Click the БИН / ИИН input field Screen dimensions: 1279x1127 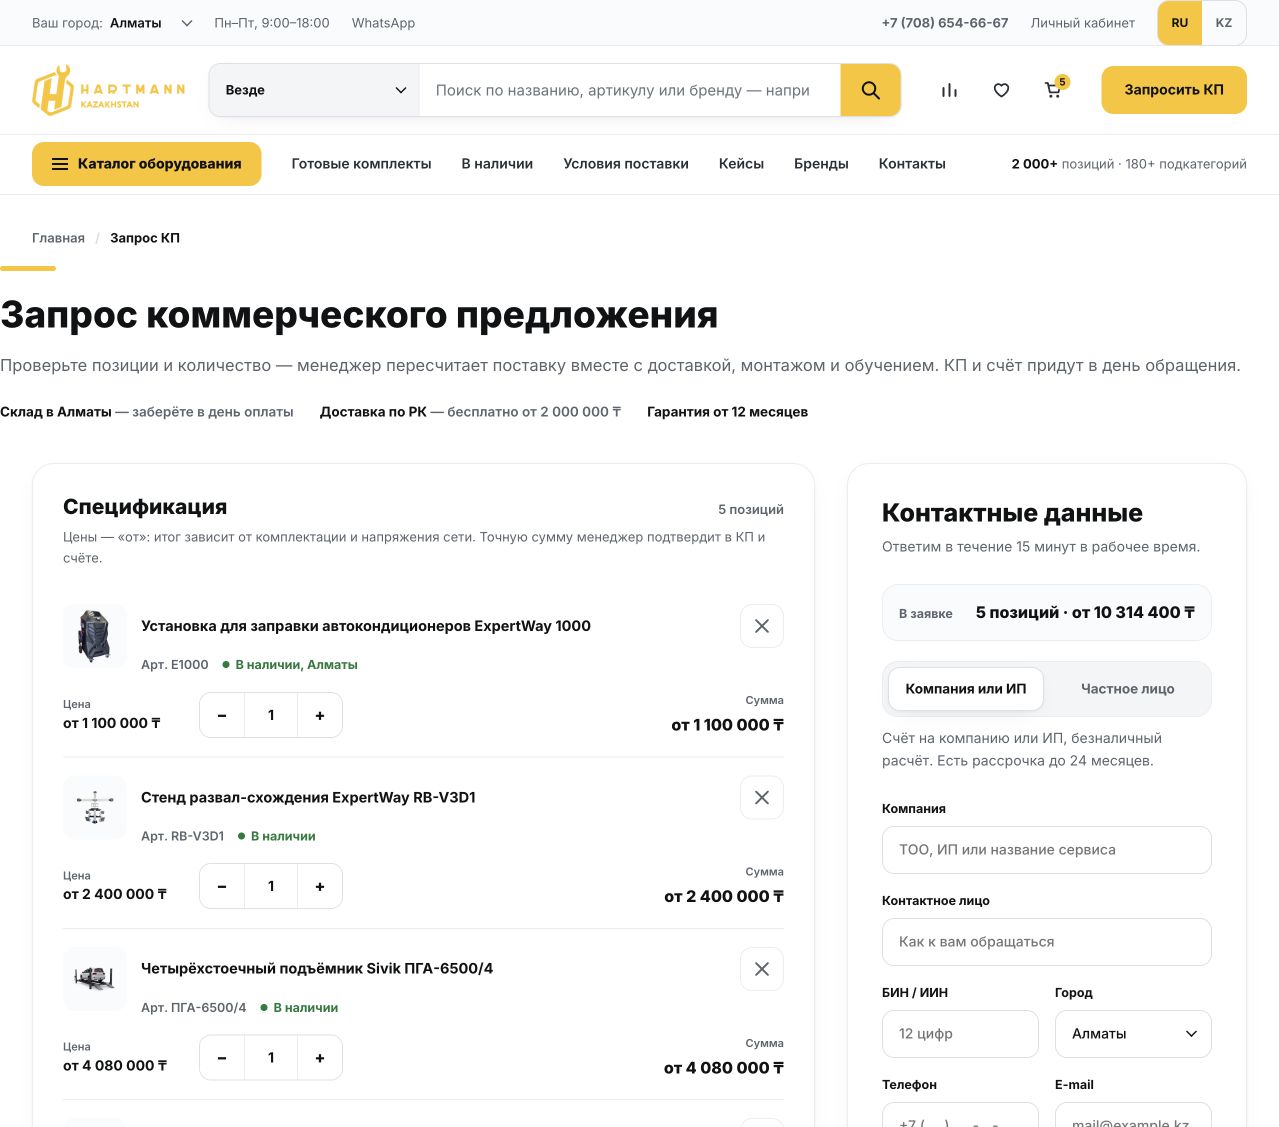(960, 1034)
